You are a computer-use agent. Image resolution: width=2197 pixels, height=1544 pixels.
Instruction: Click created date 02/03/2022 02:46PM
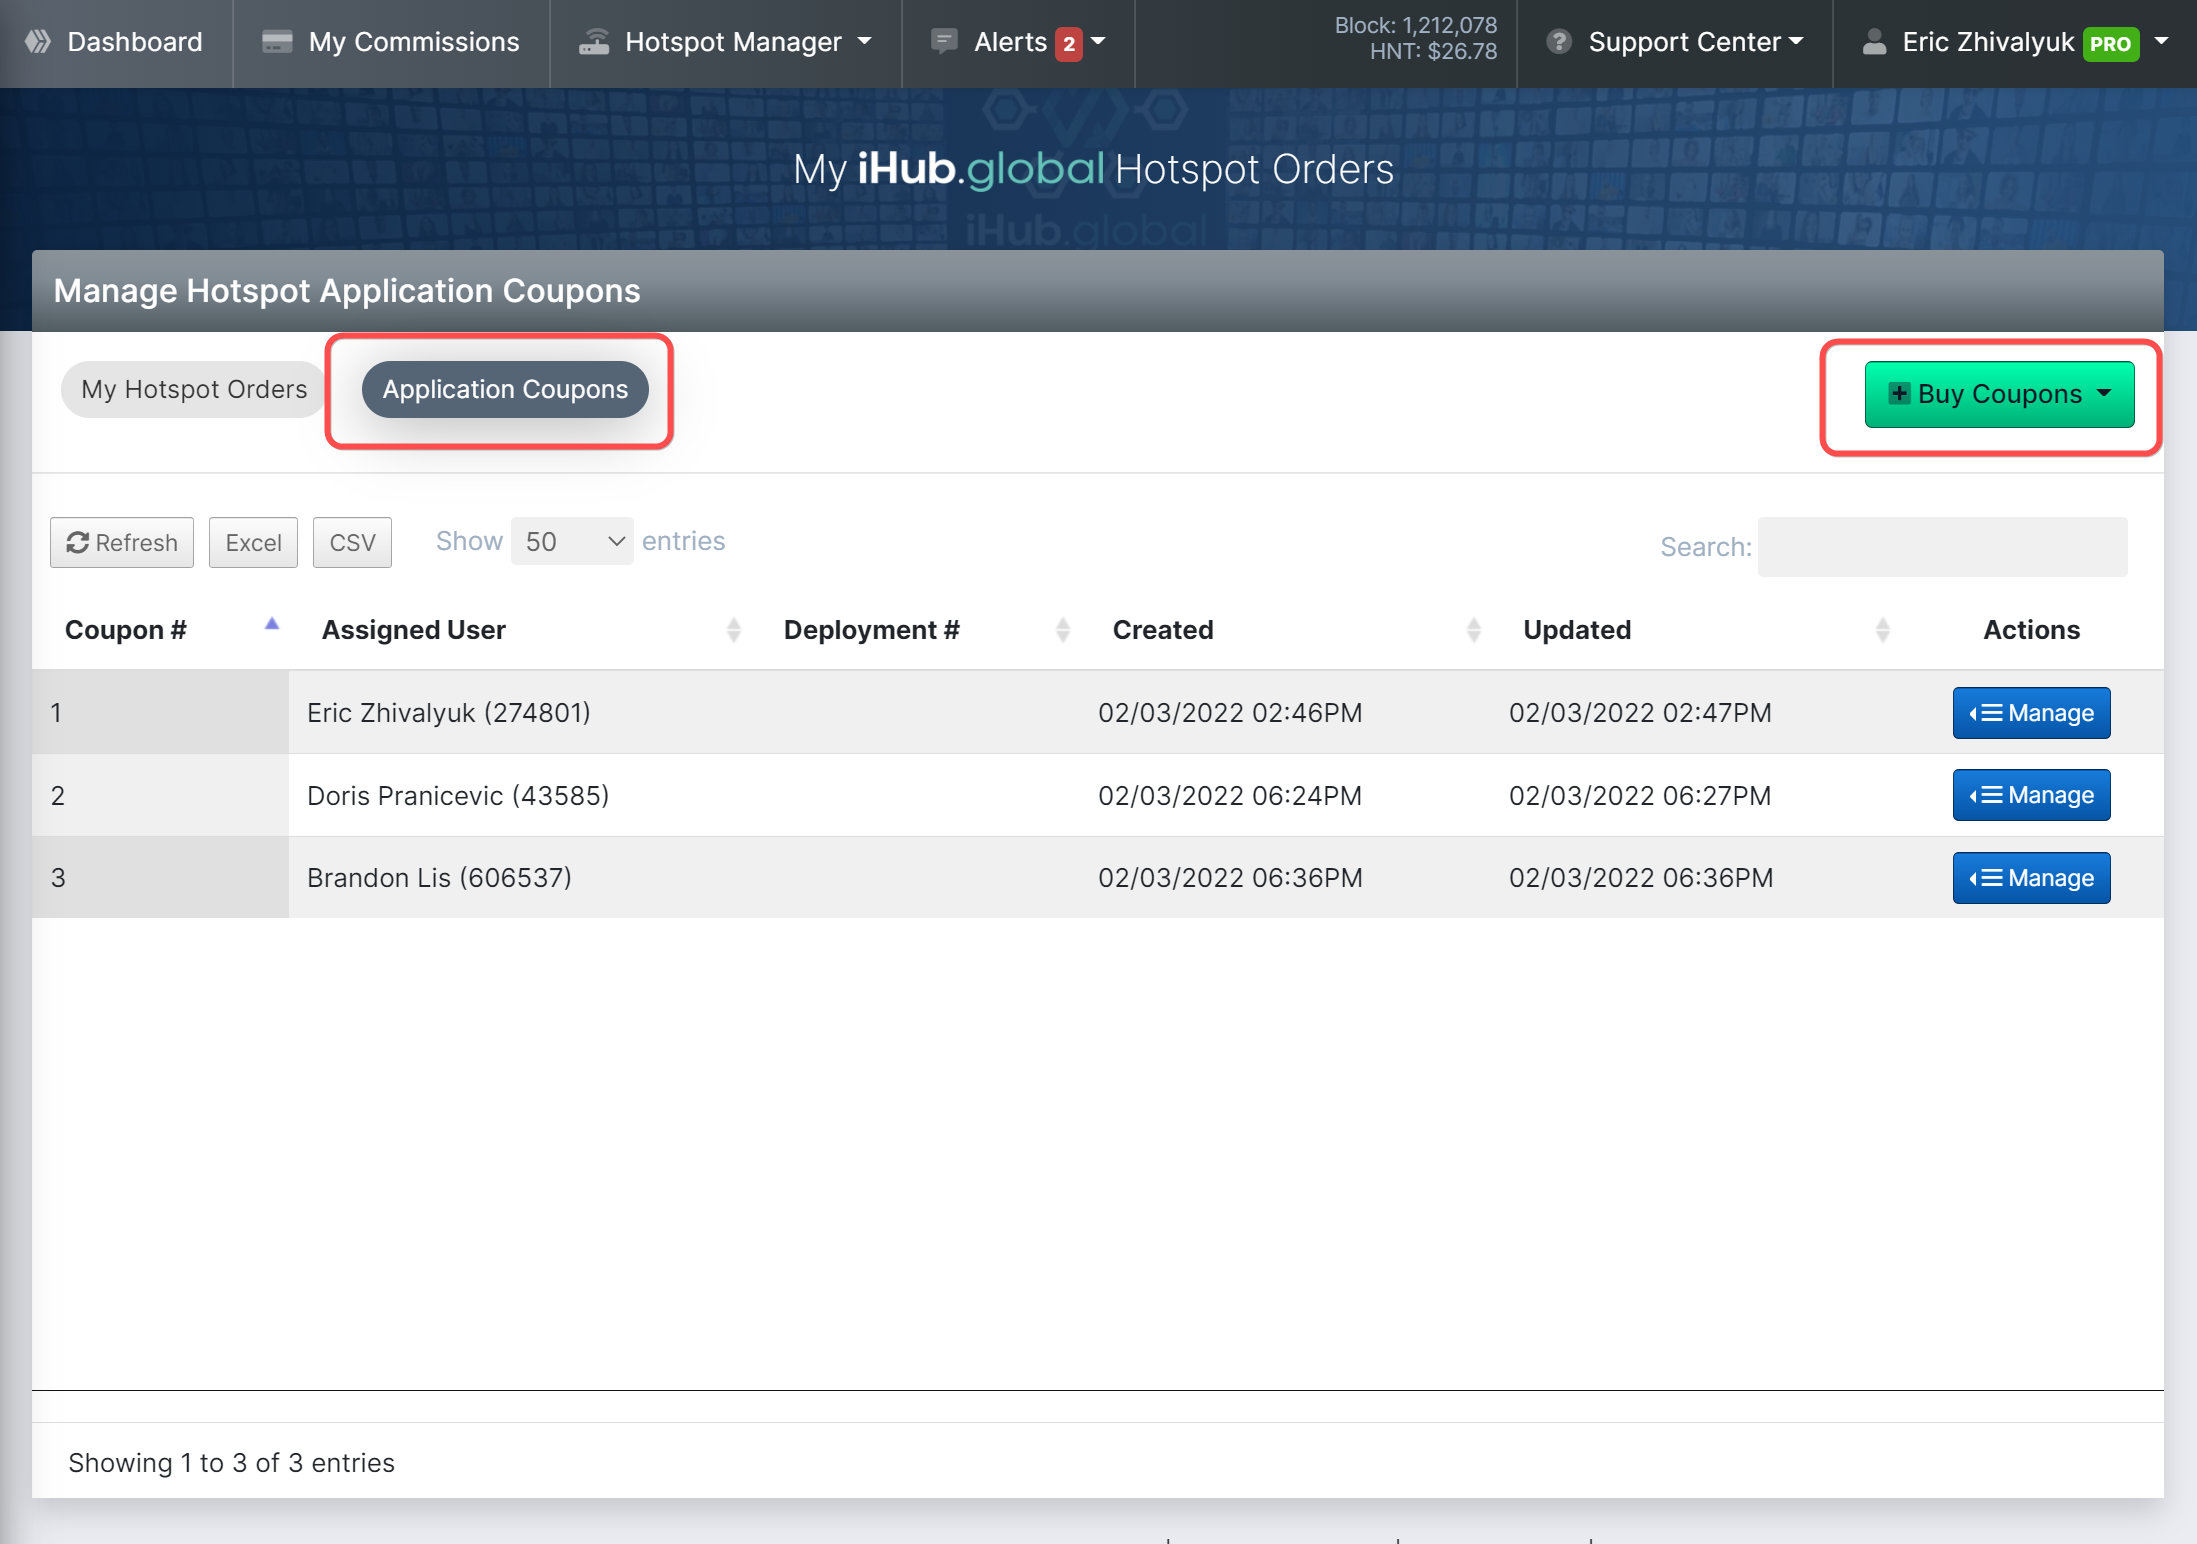tap(1230, 713)
